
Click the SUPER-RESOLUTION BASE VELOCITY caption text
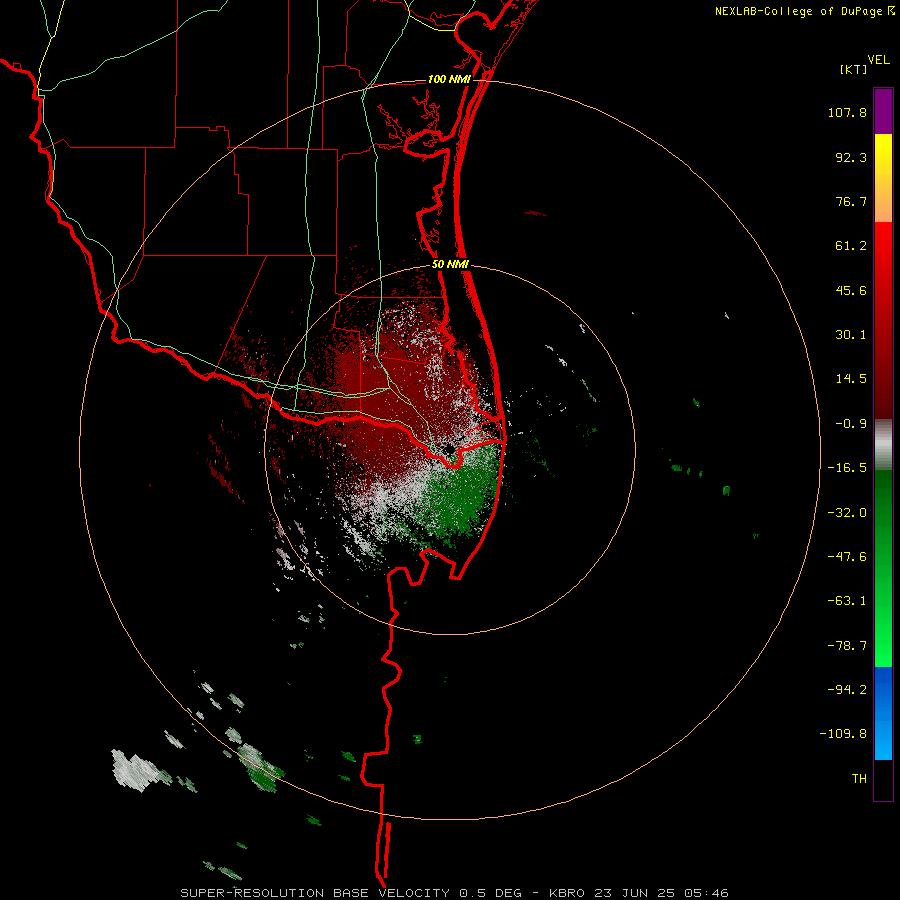315,893
